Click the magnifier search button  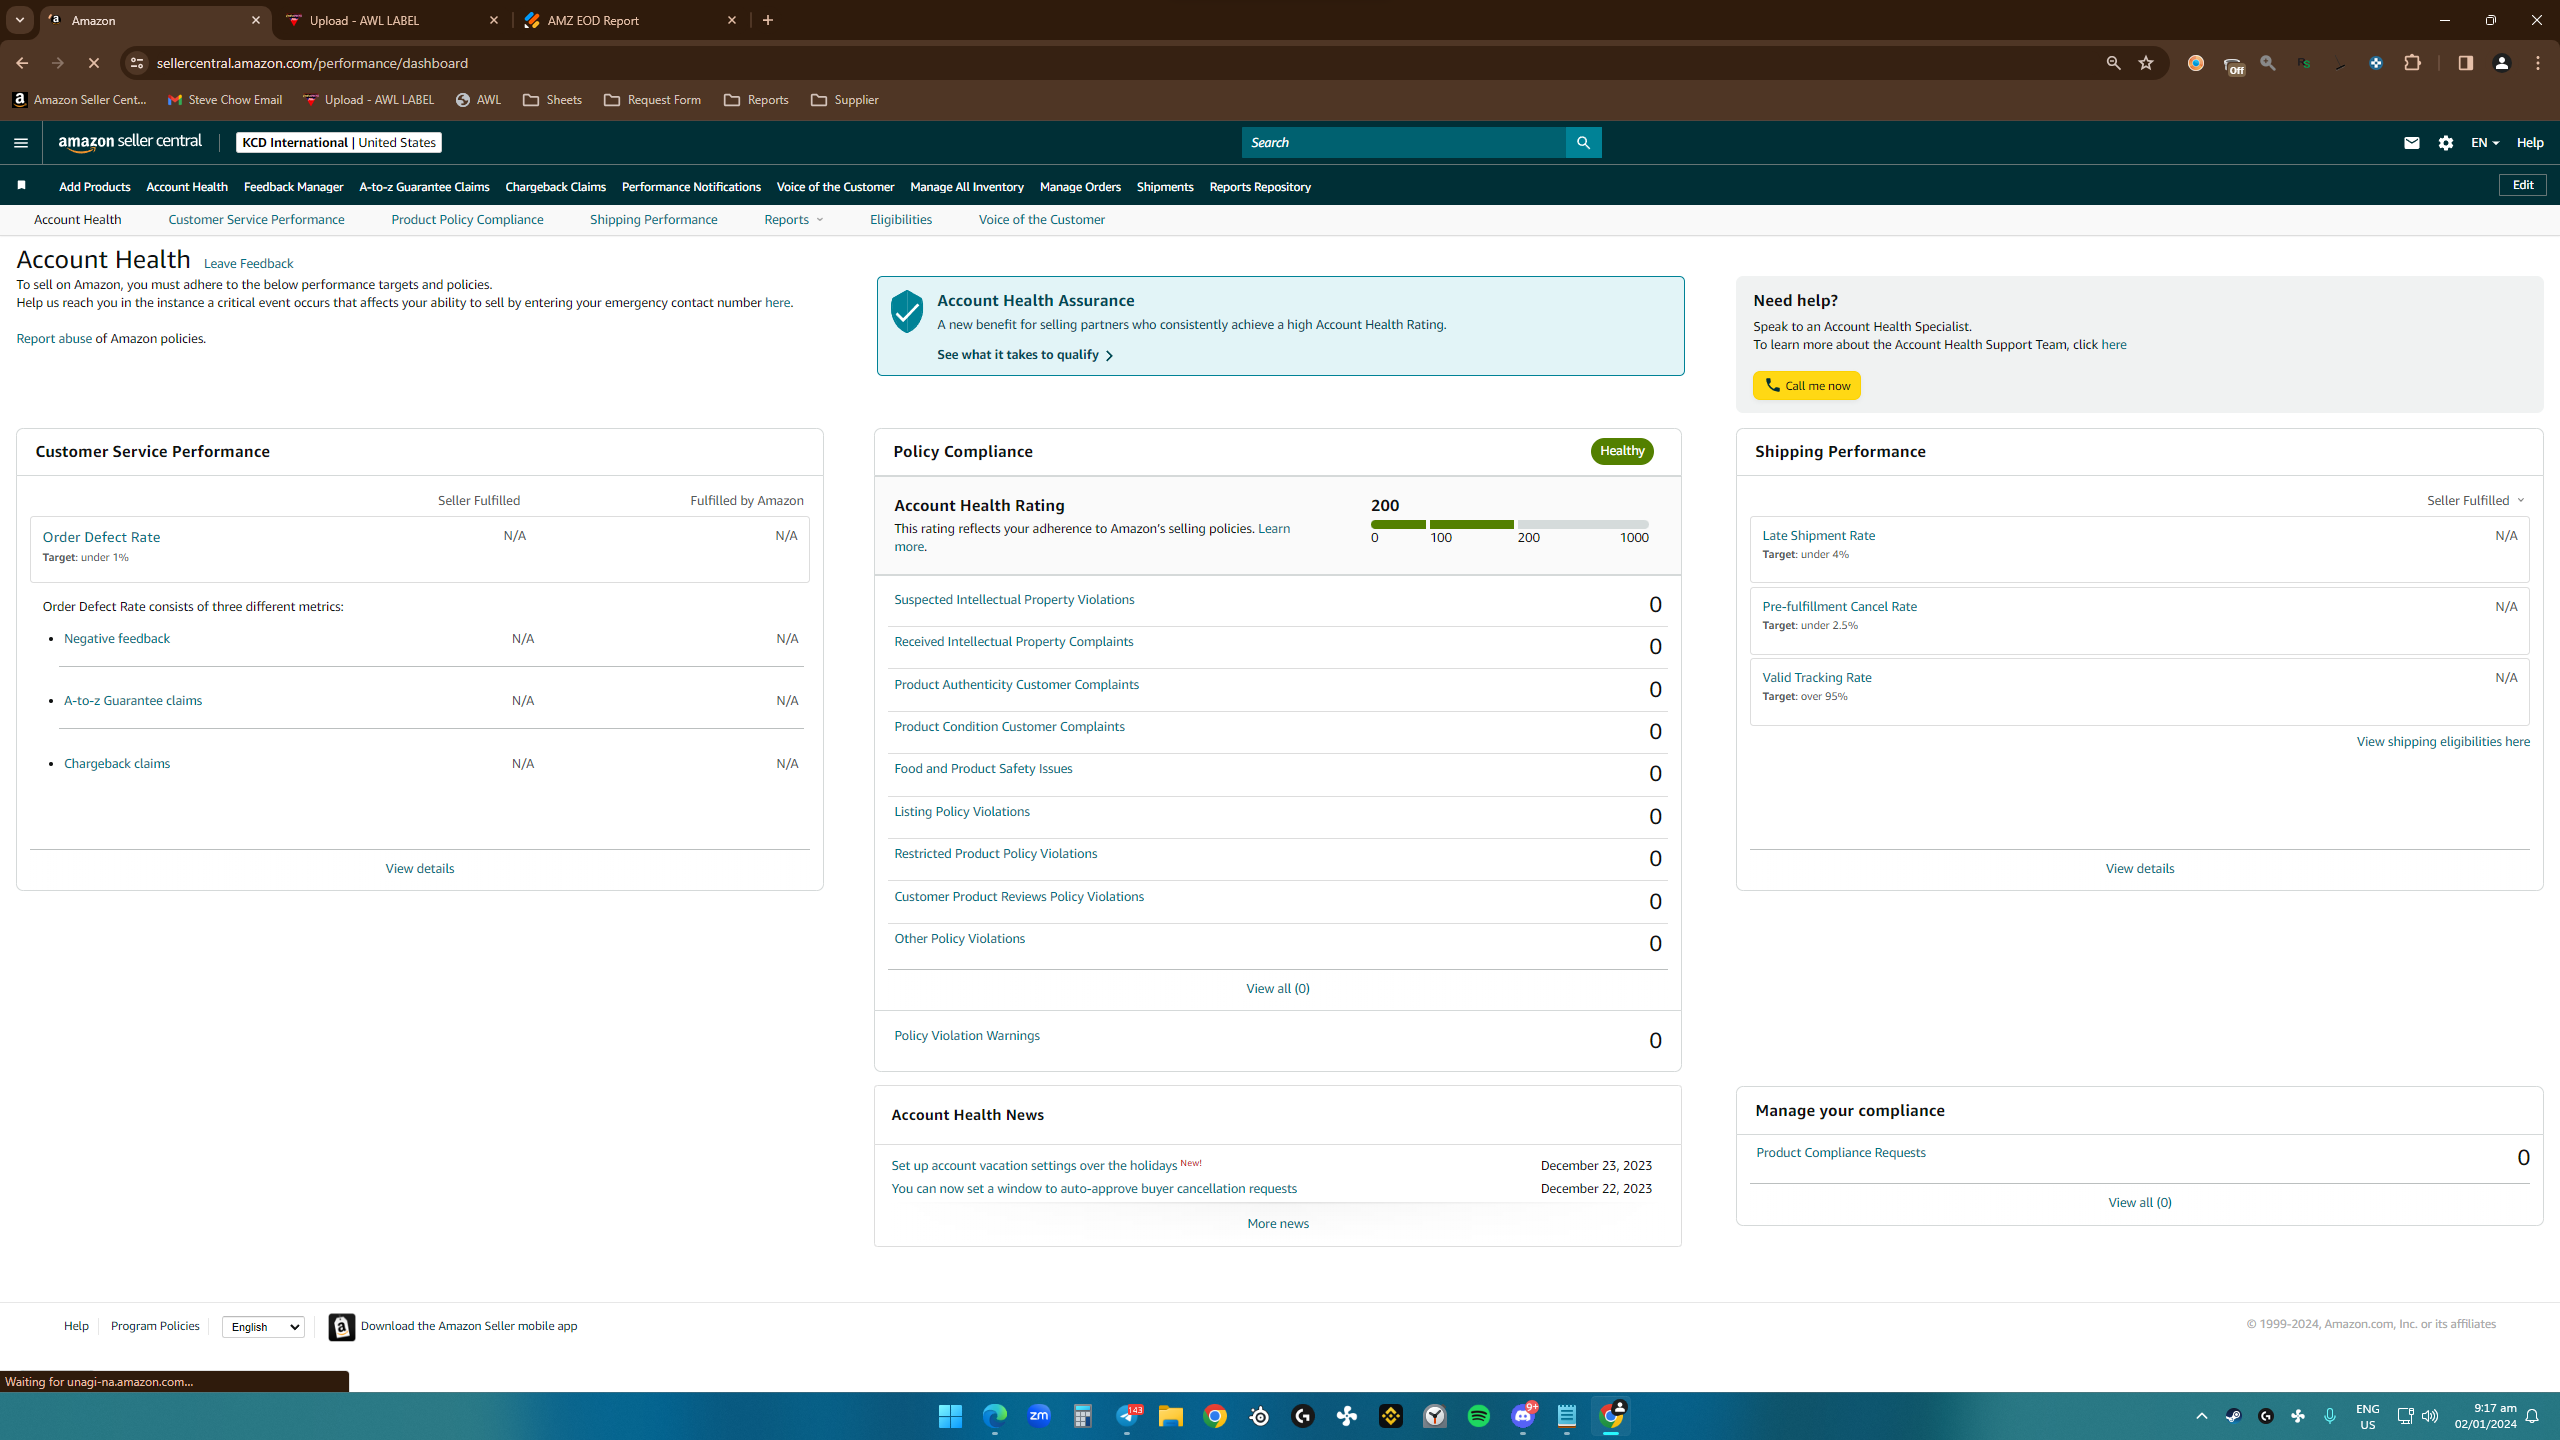point(1583,142)
